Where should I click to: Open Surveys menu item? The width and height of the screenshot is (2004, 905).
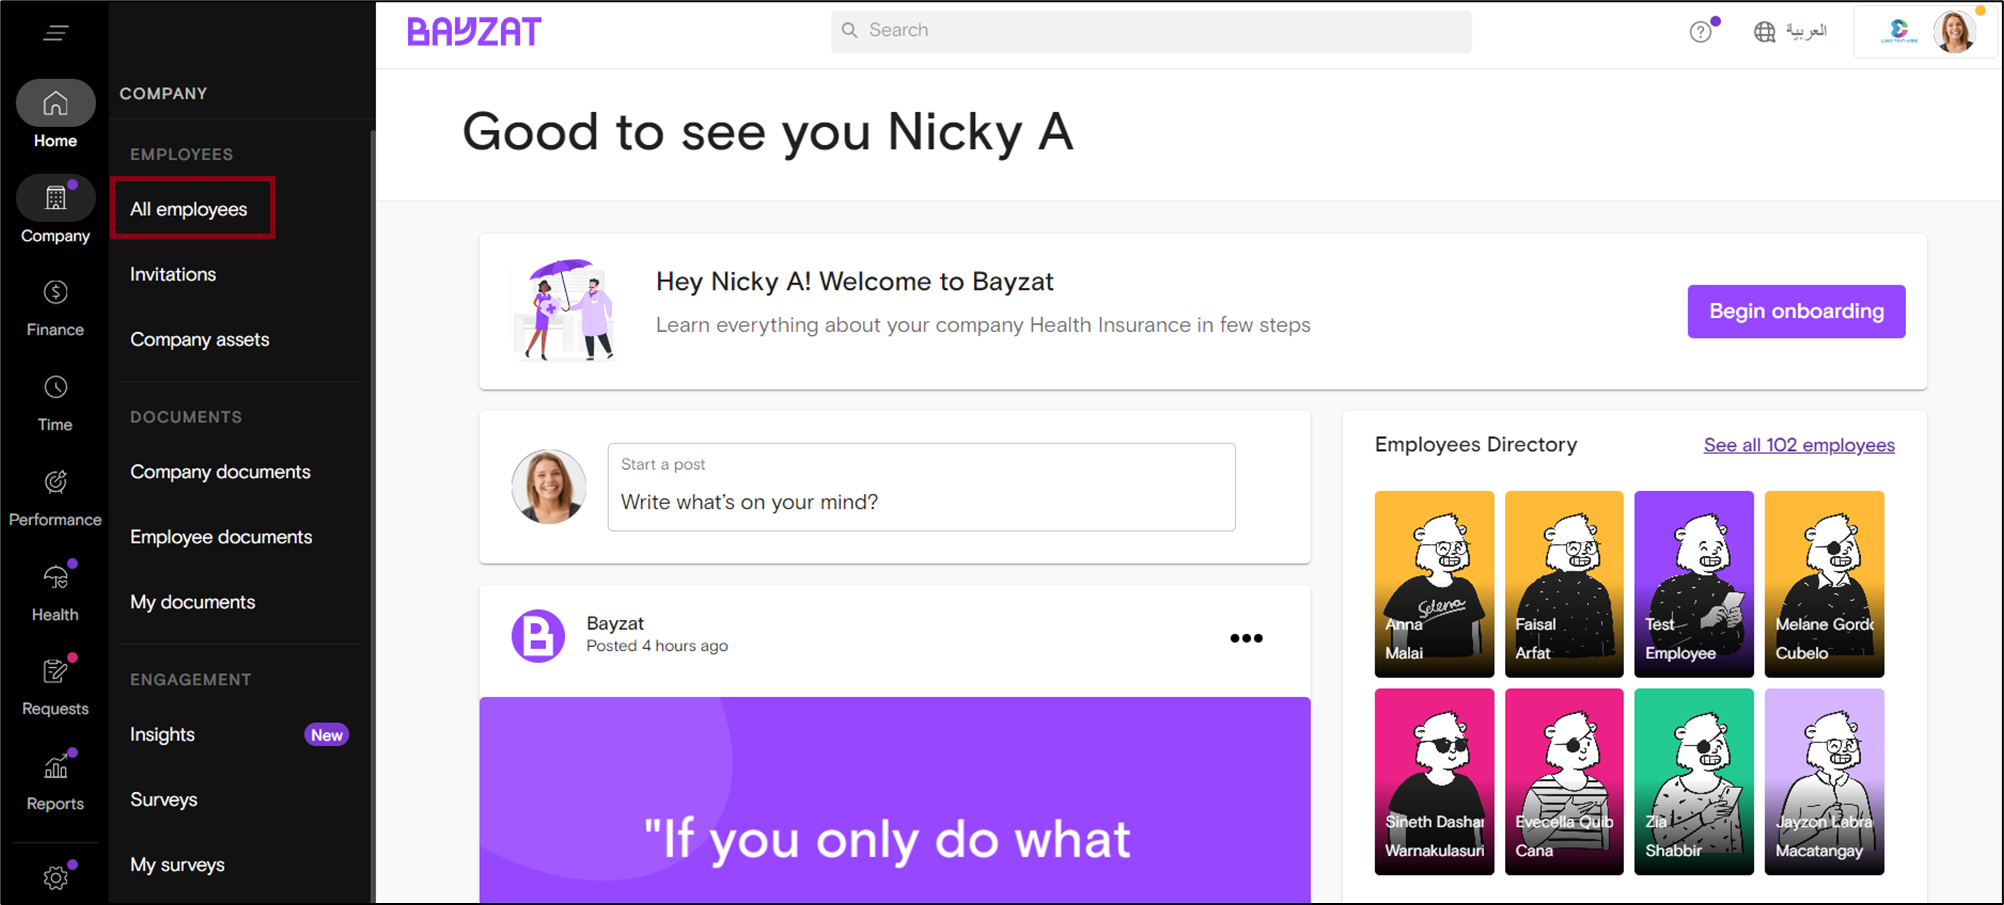164,799
